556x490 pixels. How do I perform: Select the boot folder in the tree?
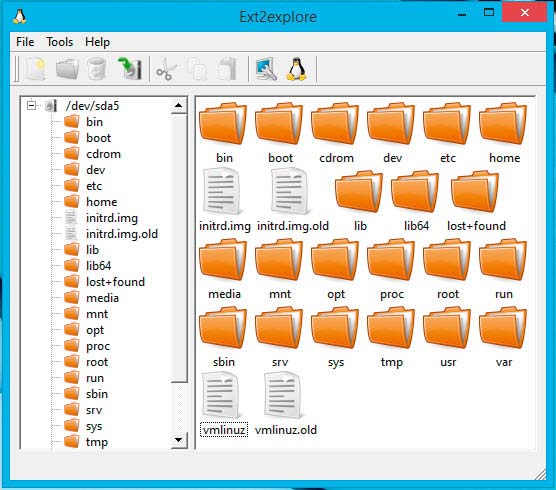point(98,138)
